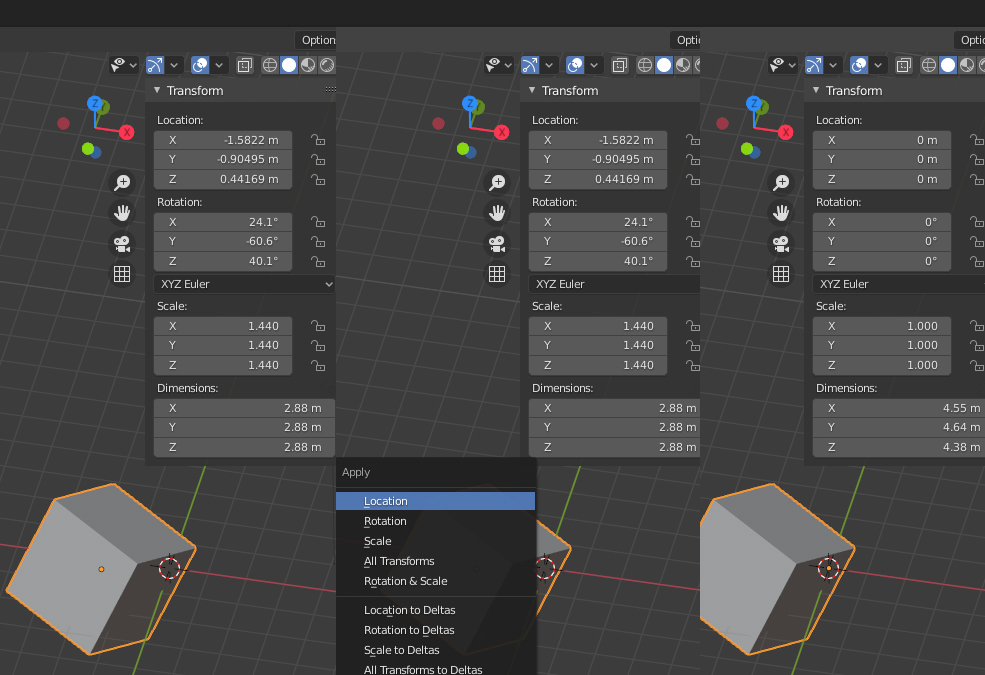Select solid shading icon in left viewport header
Screen dimensions: 985x675
pyautogui.click(x=289, y=65)
